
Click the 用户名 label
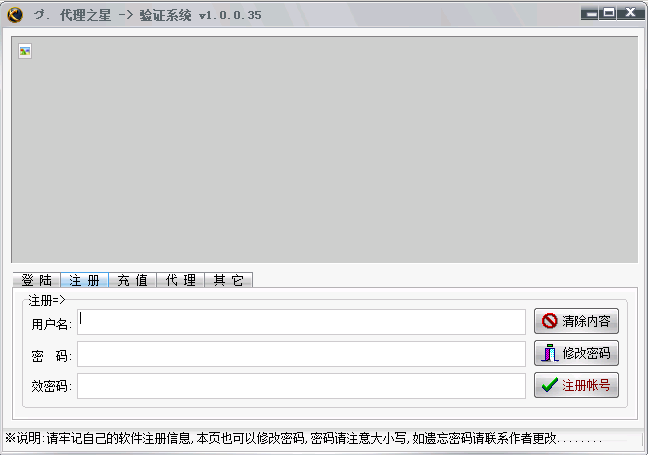pos(51,324)
